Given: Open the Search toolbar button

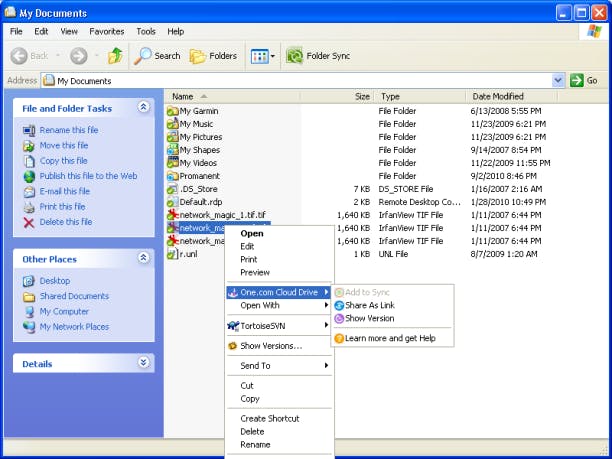Looking at the screenshot, I should coord(157,56).
